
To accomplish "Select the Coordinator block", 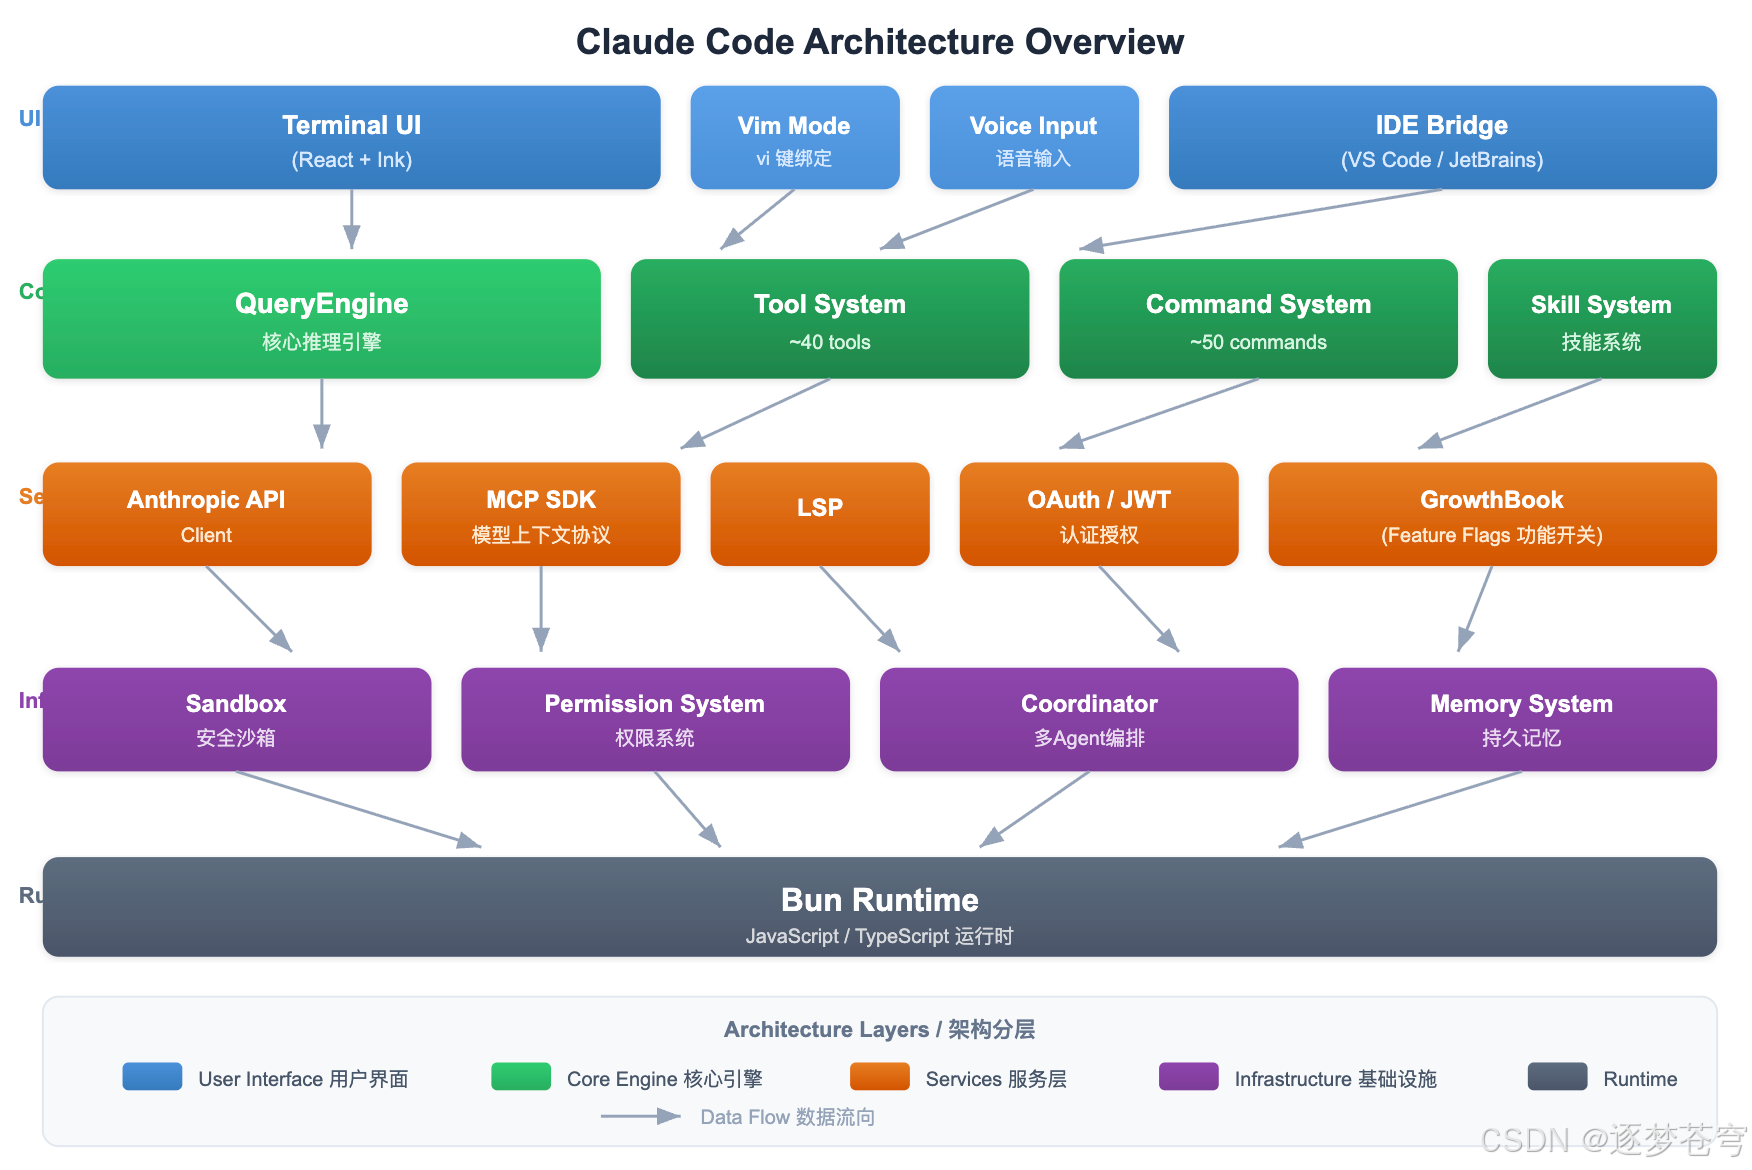I will click(1089, 719).
